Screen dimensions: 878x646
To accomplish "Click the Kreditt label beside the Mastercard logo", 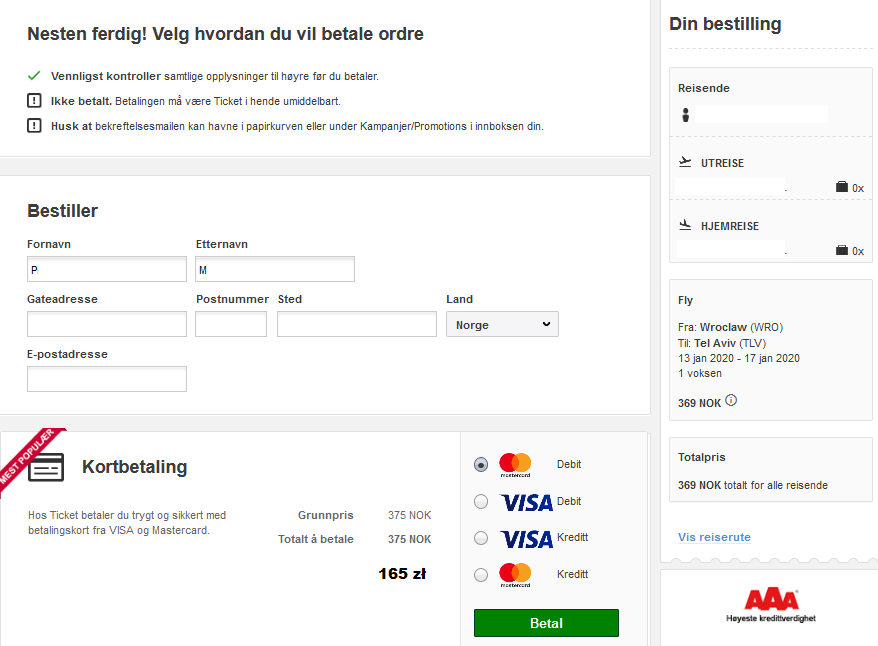I will (x=572, y=574).
